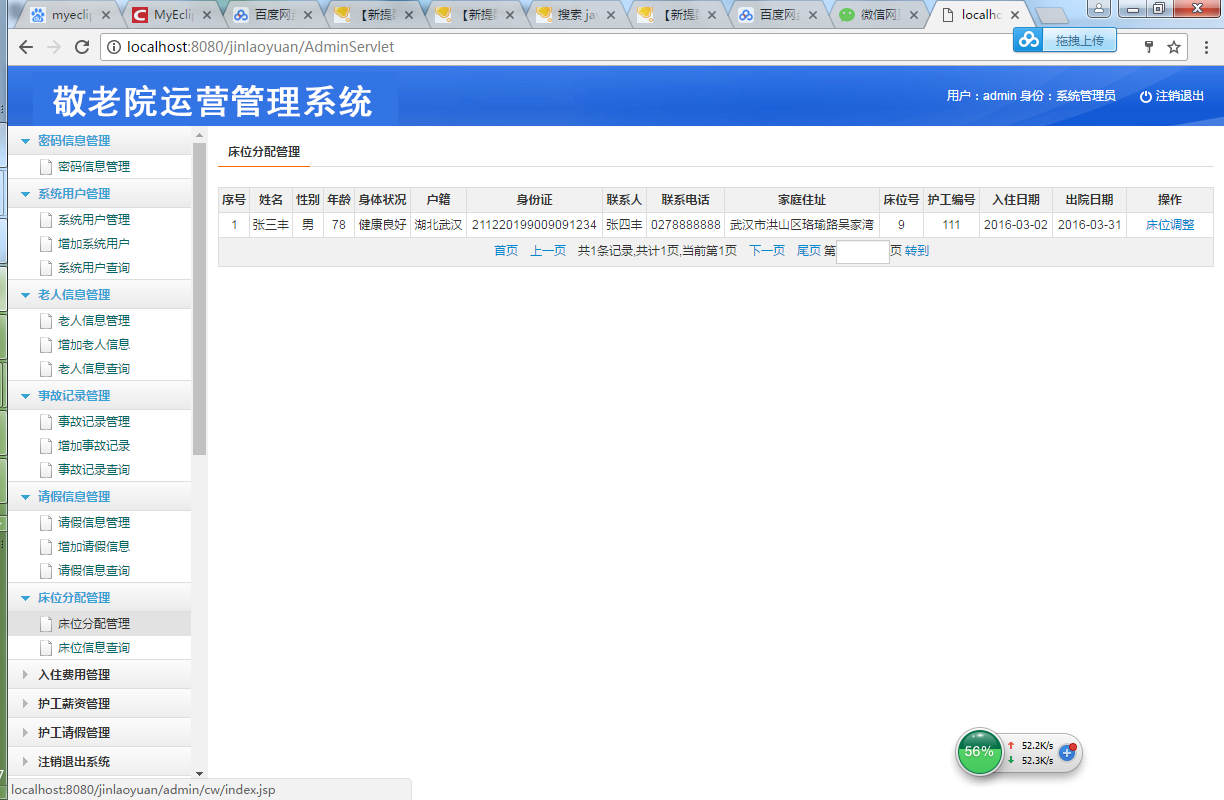Select the 床位分配管理 content tab
The height and width of the screenshot is (800, 1224).
point(264,152)
